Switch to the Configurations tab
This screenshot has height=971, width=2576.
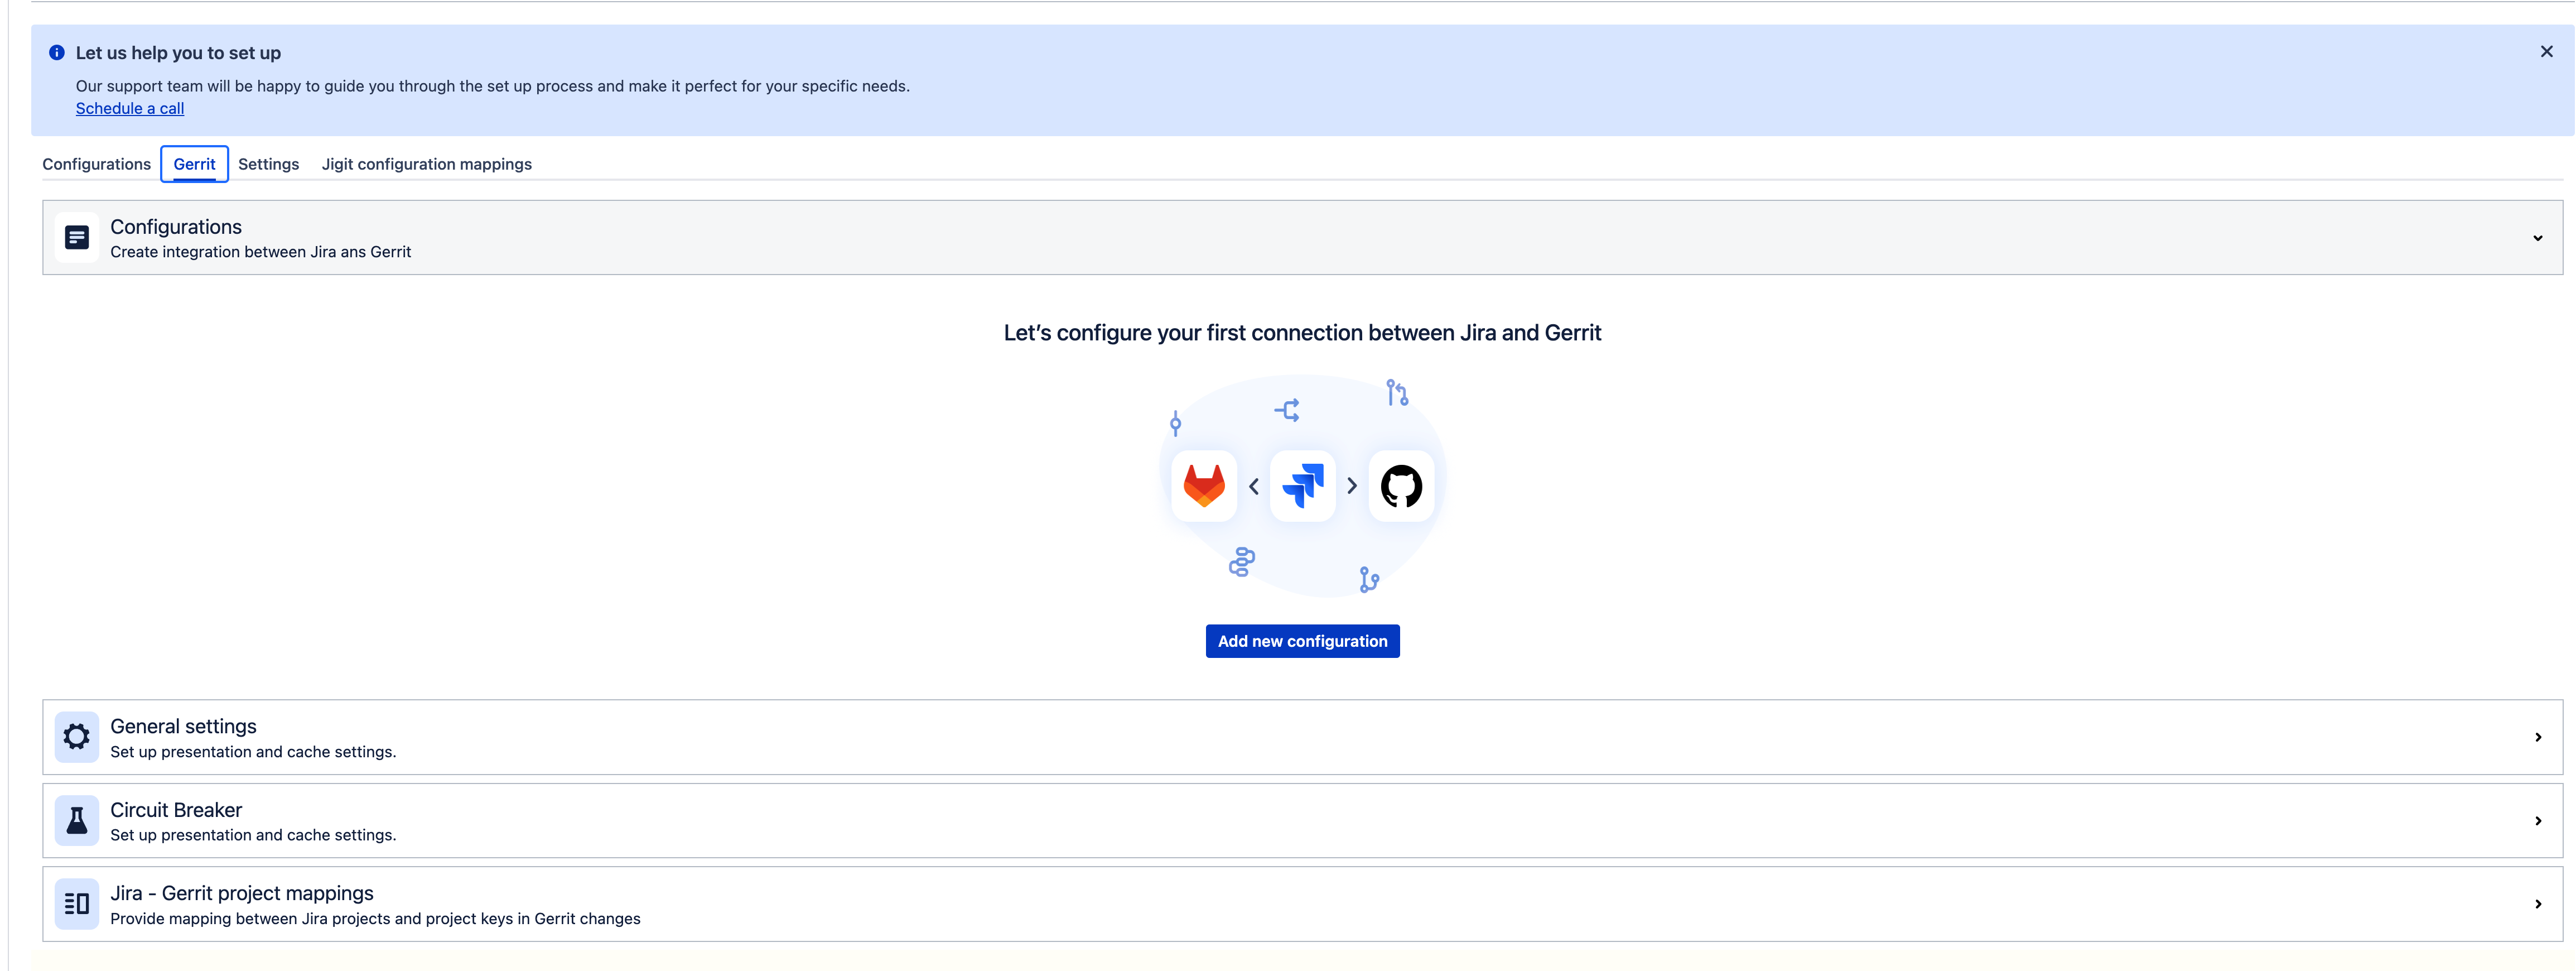96,164
